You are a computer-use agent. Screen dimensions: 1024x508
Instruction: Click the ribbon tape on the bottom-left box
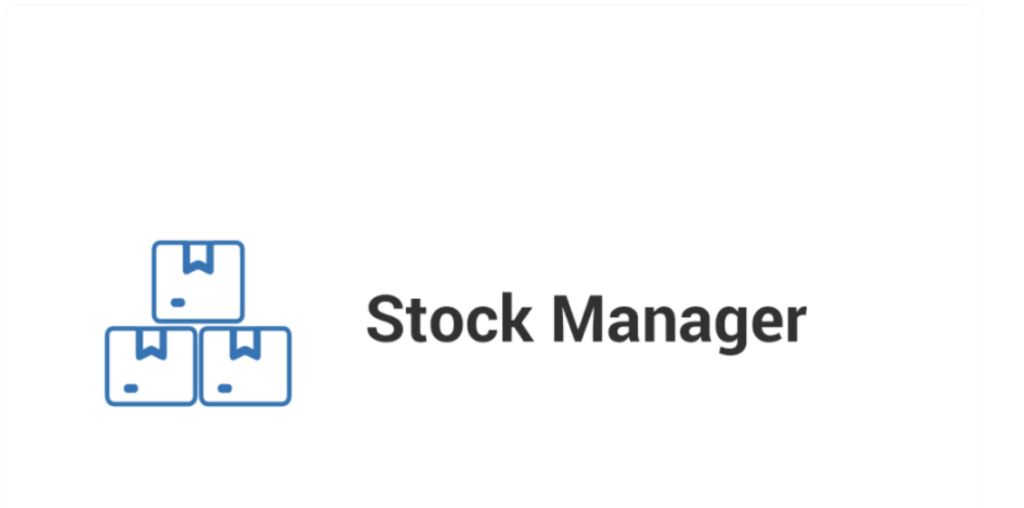click(151, 344)
